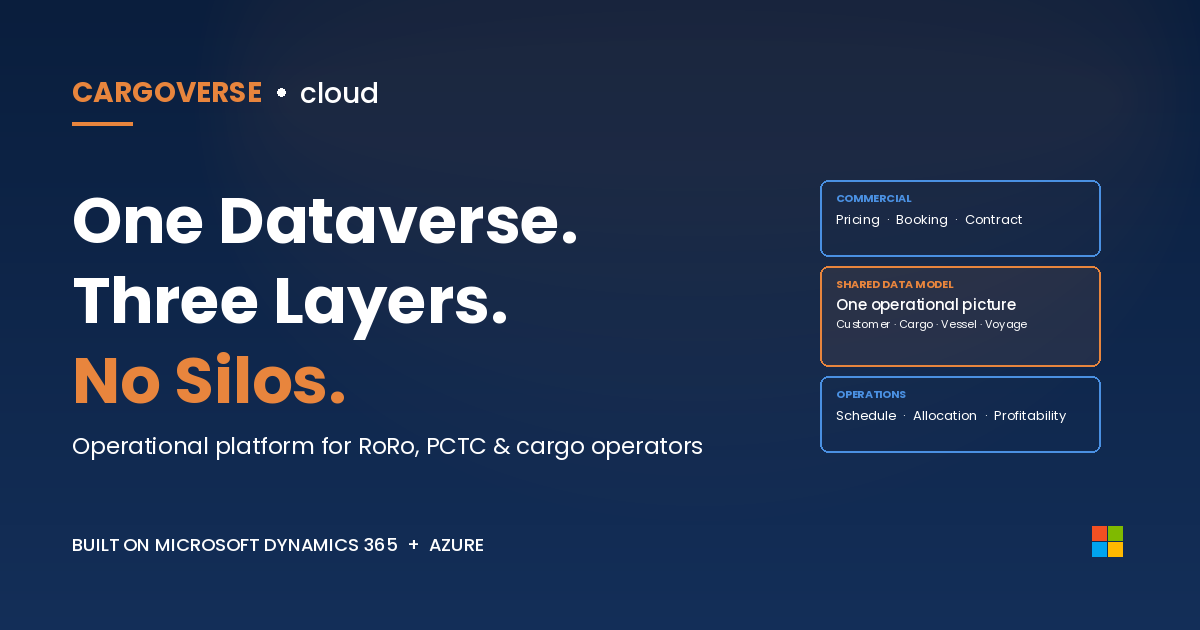The image size is (1200, 630).
Task: Select "Customer" in the Shared Data Model card
Action: coord(863,325)
